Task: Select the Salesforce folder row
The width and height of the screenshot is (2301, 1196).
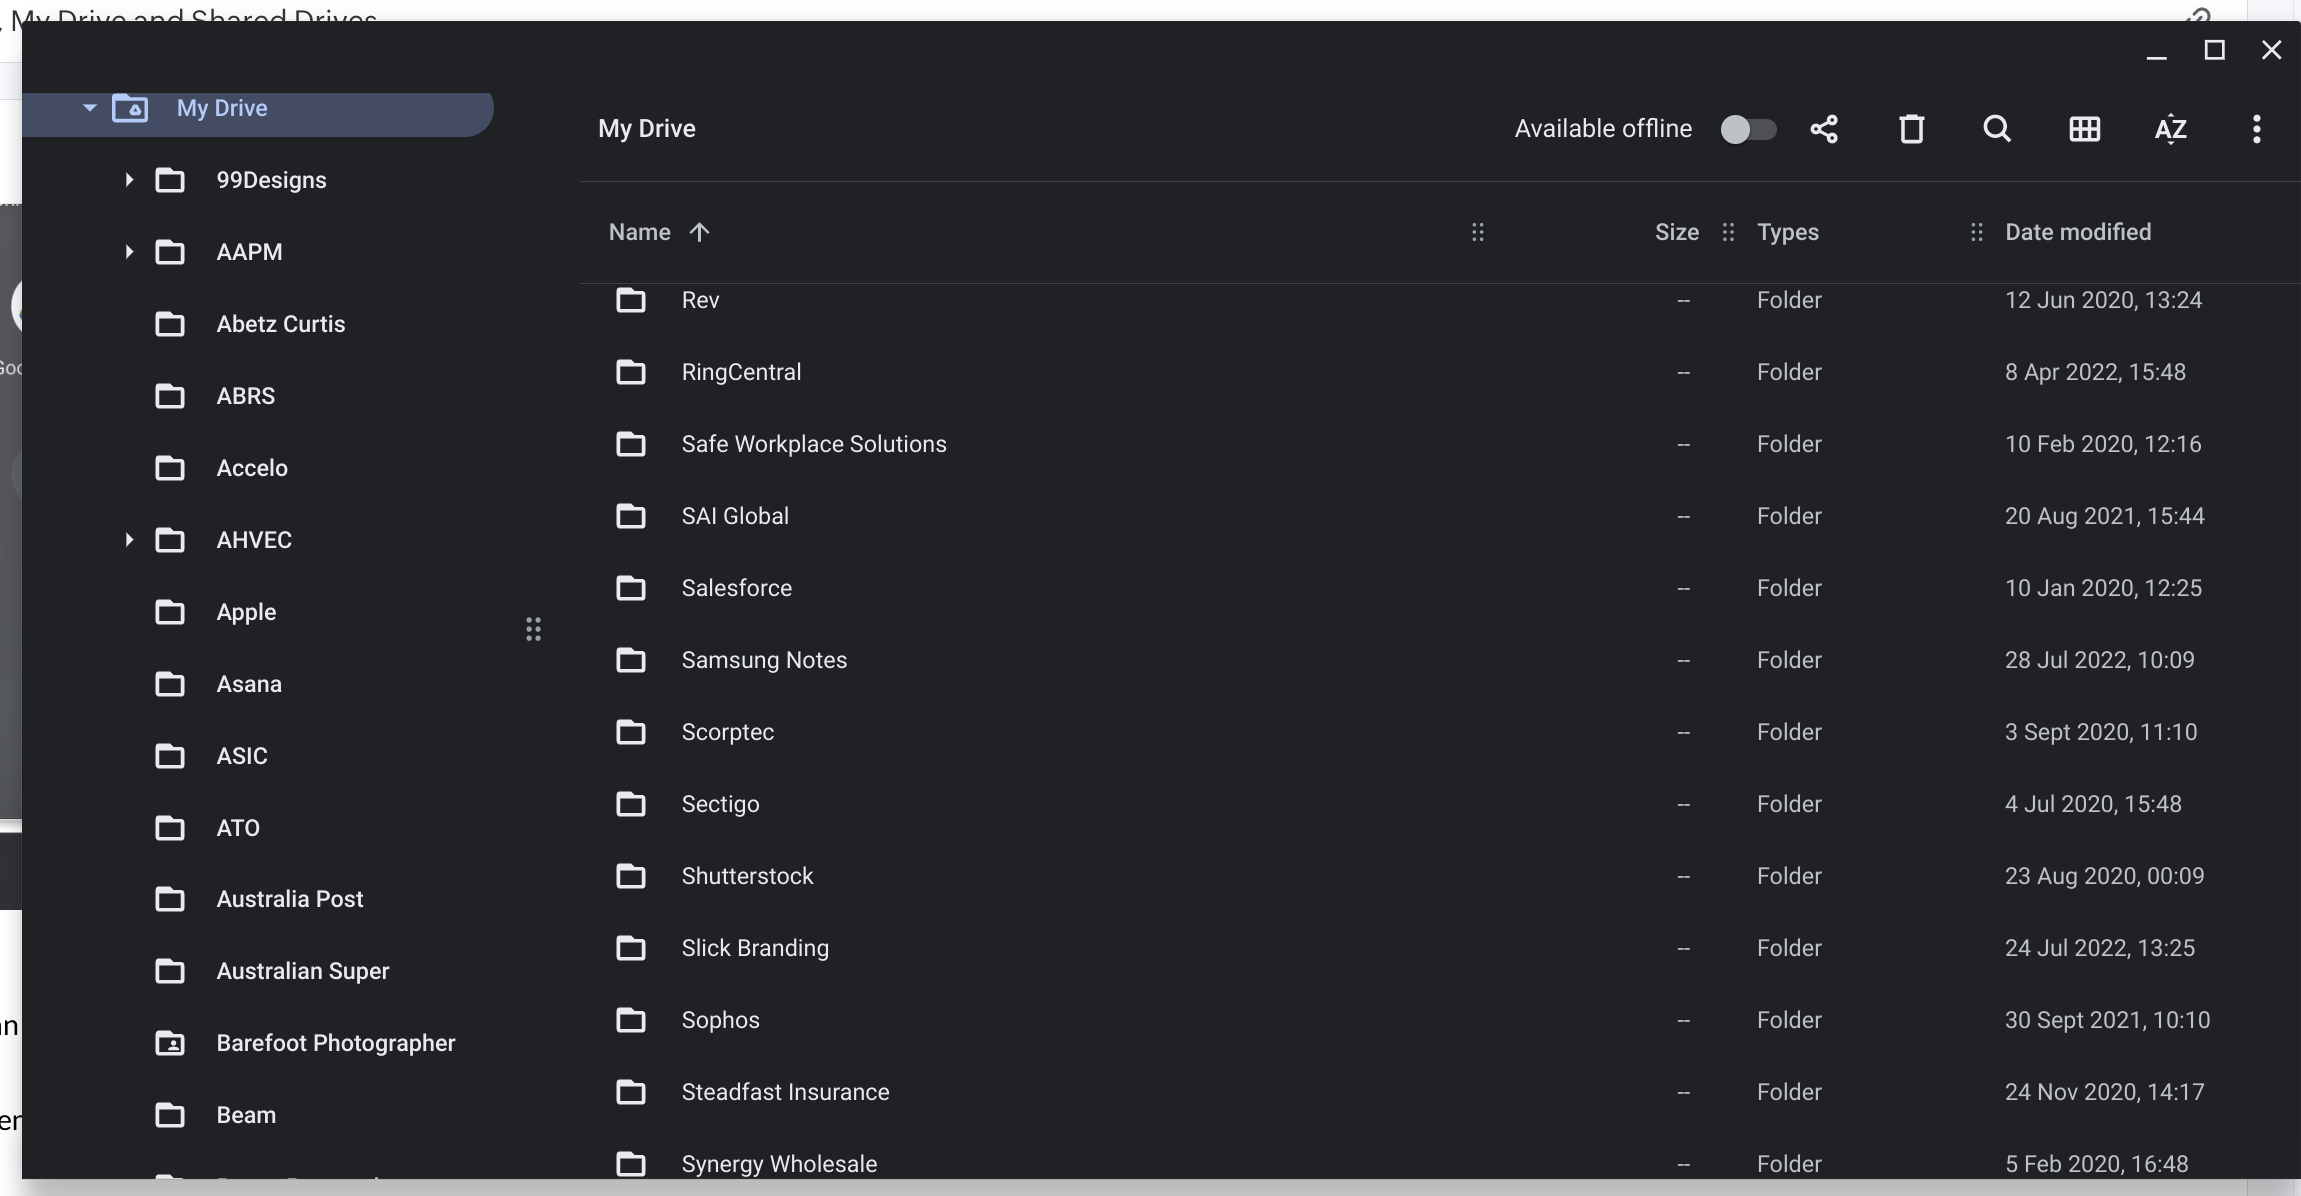Action: (x=736, y=588)
